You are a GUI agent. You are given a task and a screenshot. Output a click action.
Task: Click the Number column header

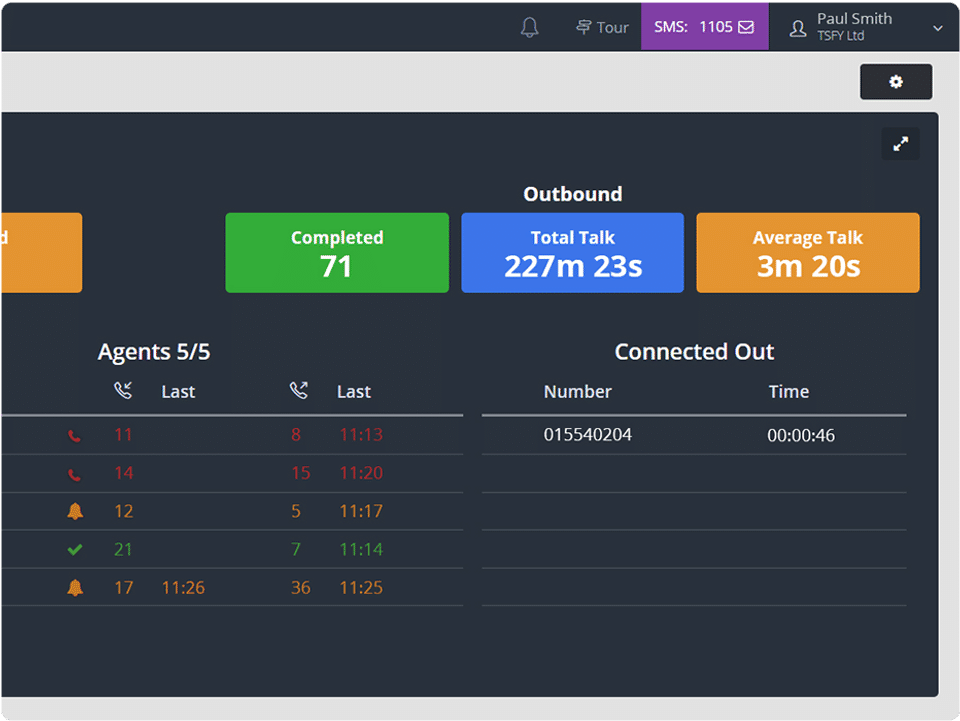click(x=577, y=392)
